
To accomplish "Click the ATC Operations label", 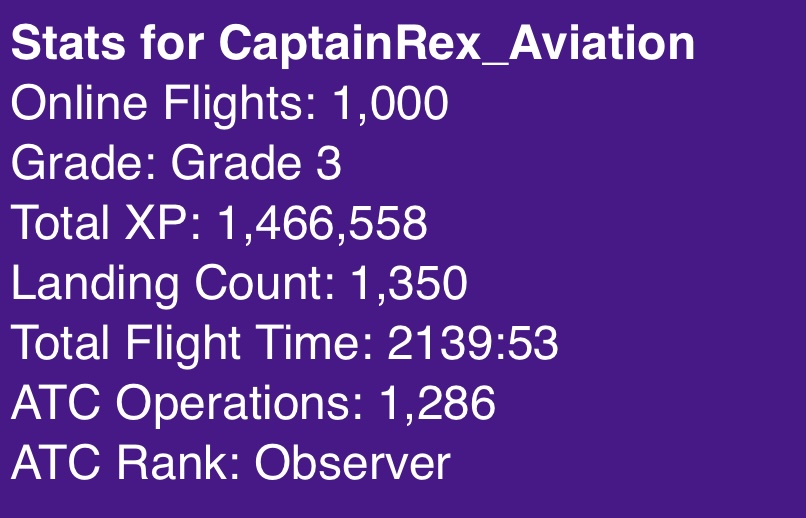I will 187,403.
